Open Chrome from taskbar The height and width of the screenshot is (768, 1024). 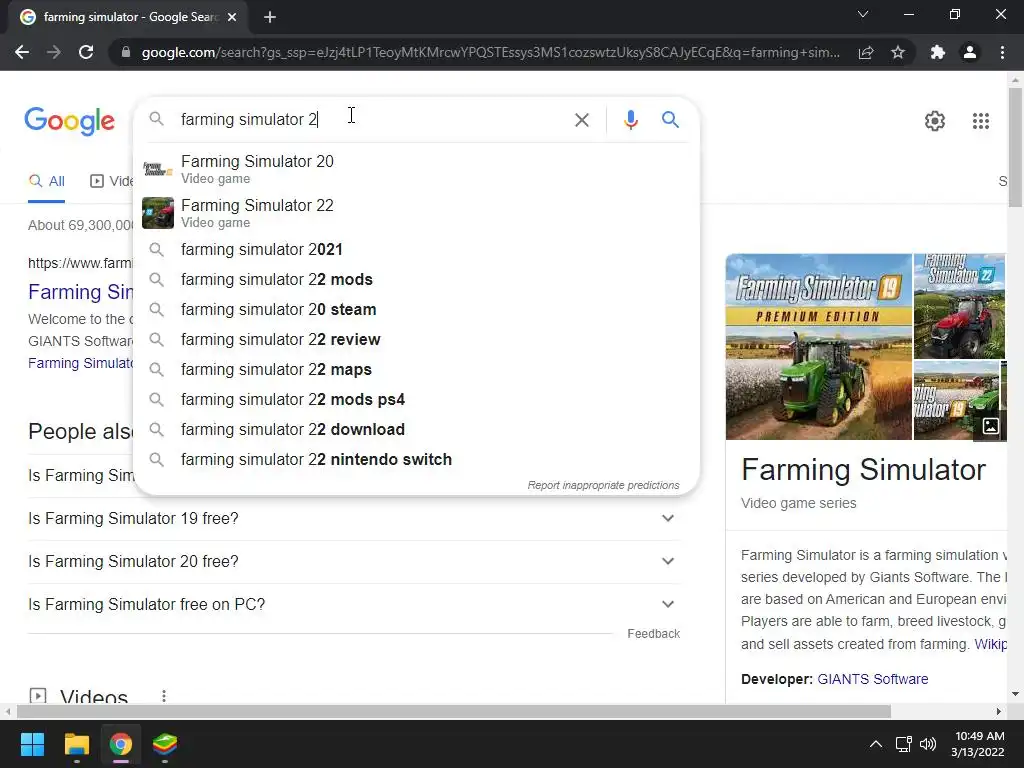(121, 744)
